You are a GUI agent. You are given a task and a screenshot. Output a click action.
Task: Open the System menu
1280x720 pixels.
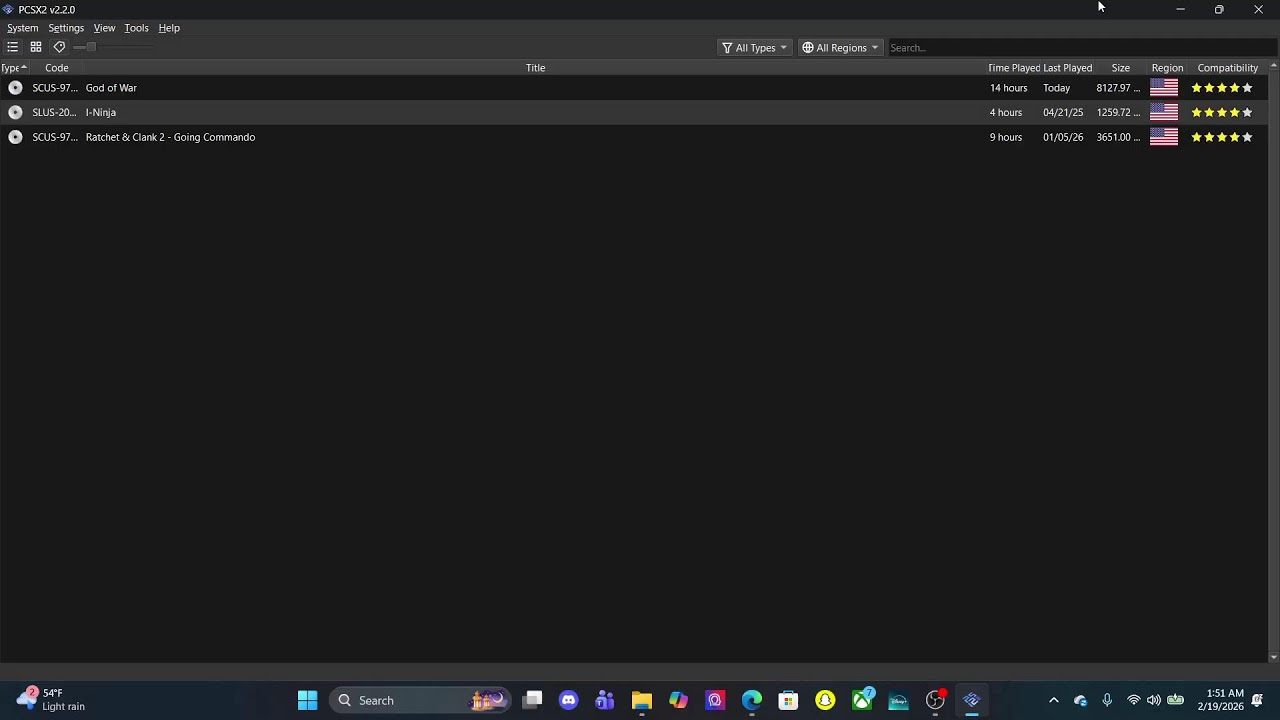pyautogui.click(x=22, y=28)
